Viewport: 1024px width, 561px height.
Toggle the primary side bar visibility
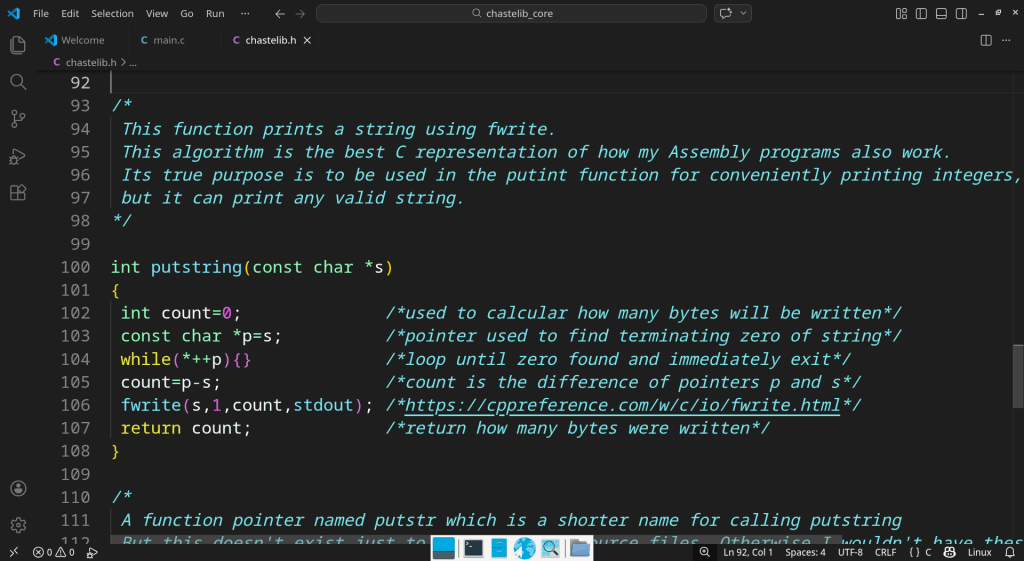921,14
